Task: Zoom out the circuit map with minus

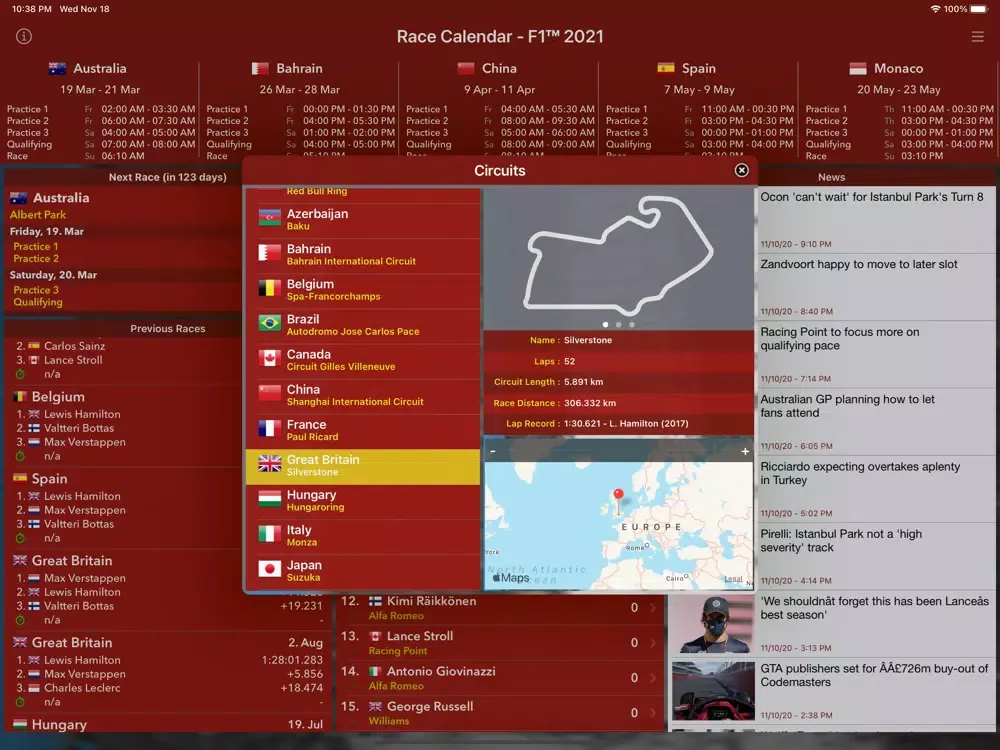Action: (492, 451)
